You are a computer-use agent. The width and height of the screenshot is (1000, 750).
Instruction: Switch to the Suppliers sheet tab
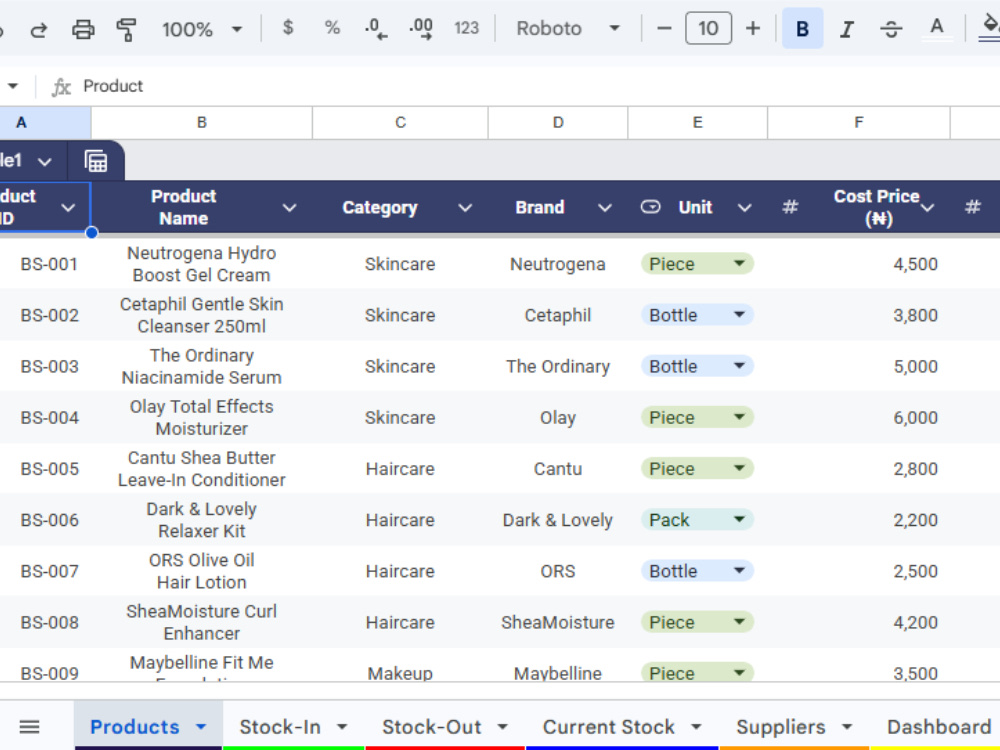[781, 726]
